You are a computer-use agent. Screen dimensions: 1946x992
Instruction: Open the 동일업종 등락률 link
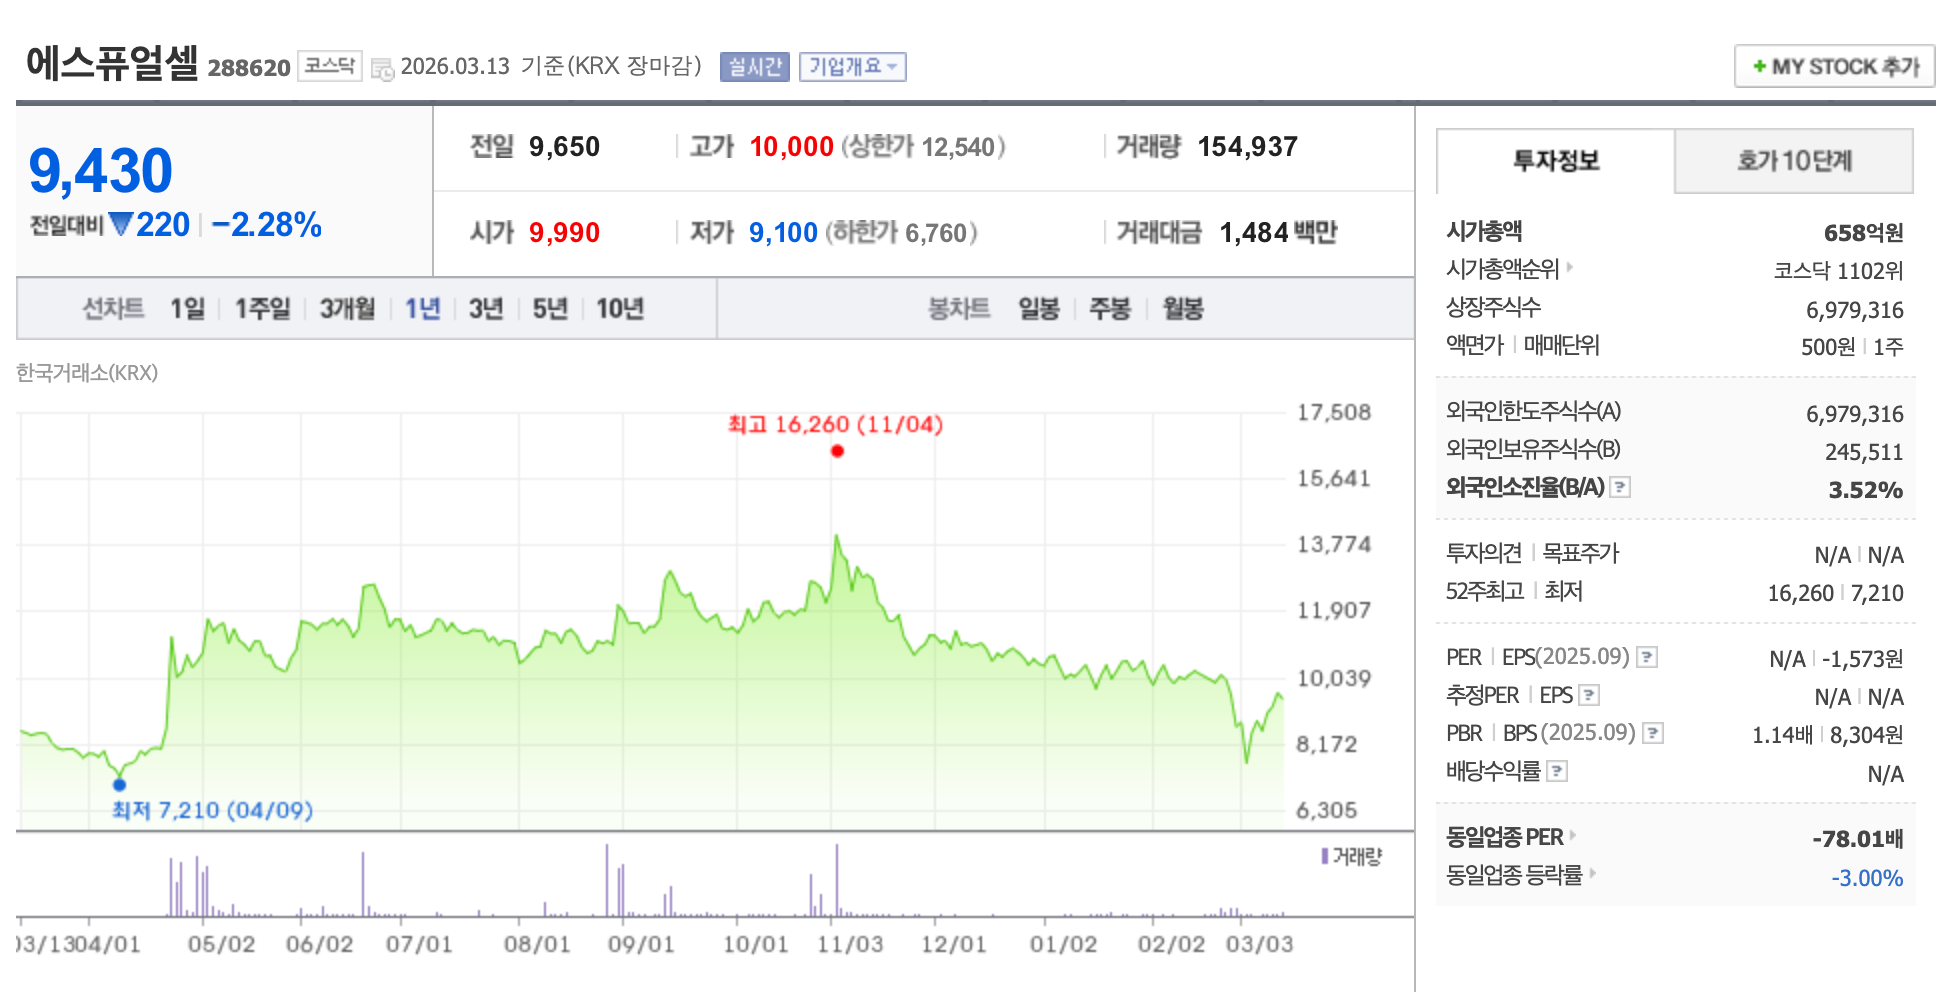[x=1515, y=875]
